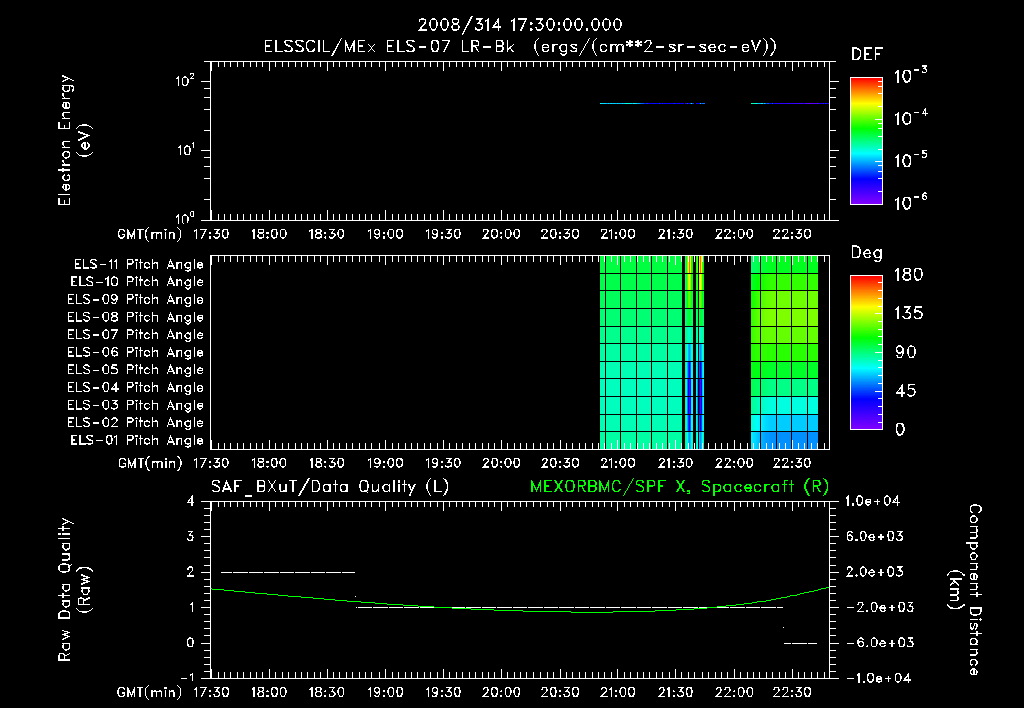Screen dimensions: 1024x708
Task: Select the ELS-03 Pitch Angle row label
Action: coord(135,406)
